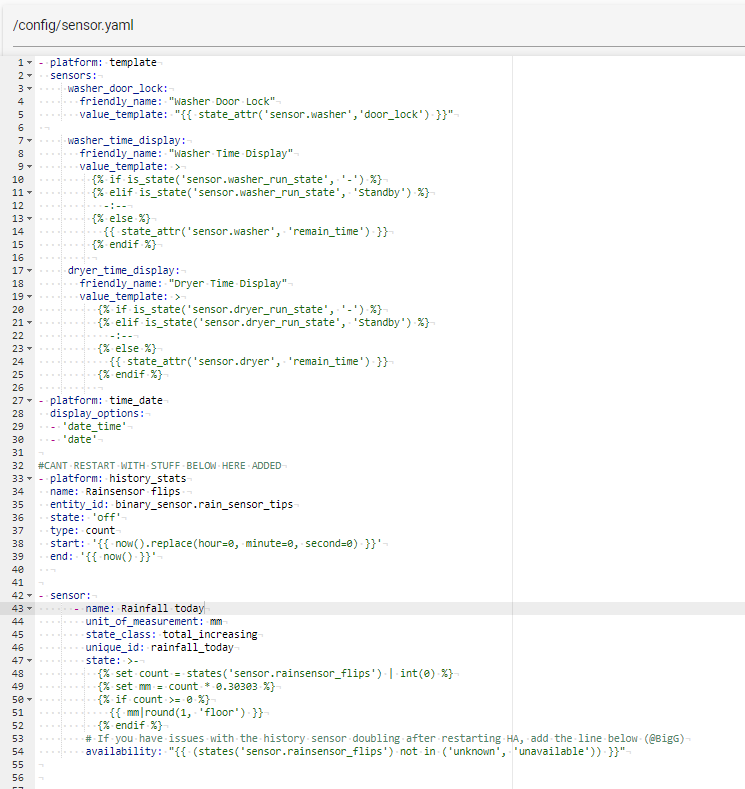Click the 'state_class: total_increasing' line
Viewport: 745px width, 789px height.
(x=171, y=634)
